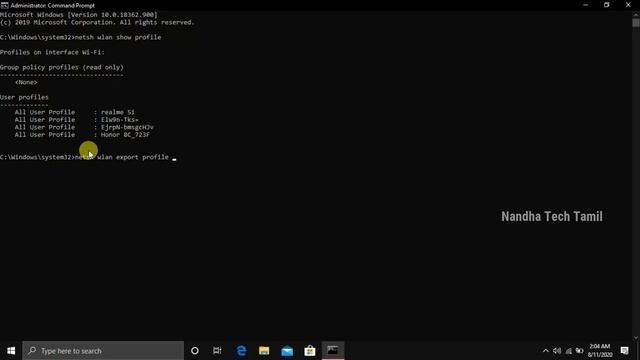Click the 'wlan export profile' command text
The image size is (640, 360).
[x=133, y=157]
